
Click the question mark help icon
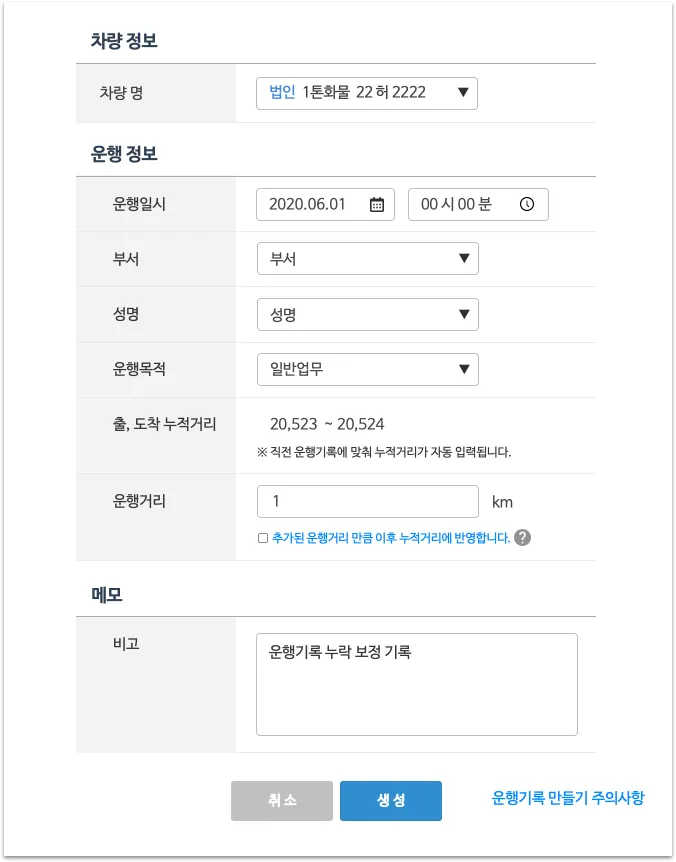522,538
